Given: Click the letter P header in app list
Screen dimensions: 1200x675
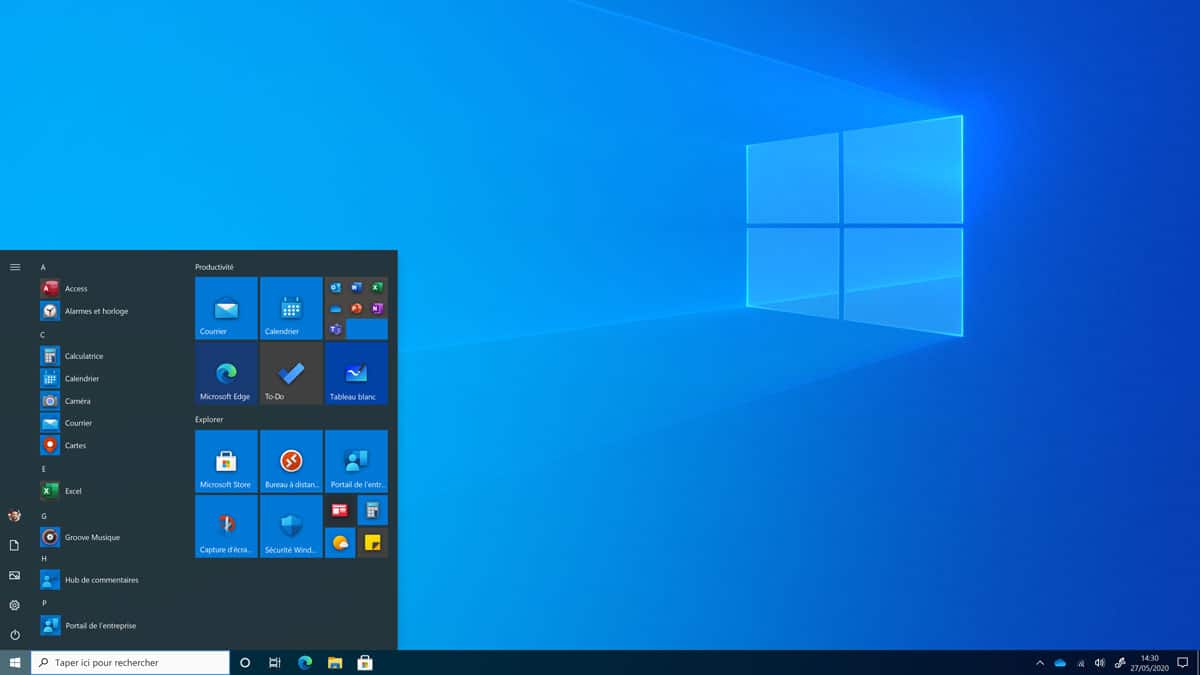Looking at the screenshot, I should (43, 603).
